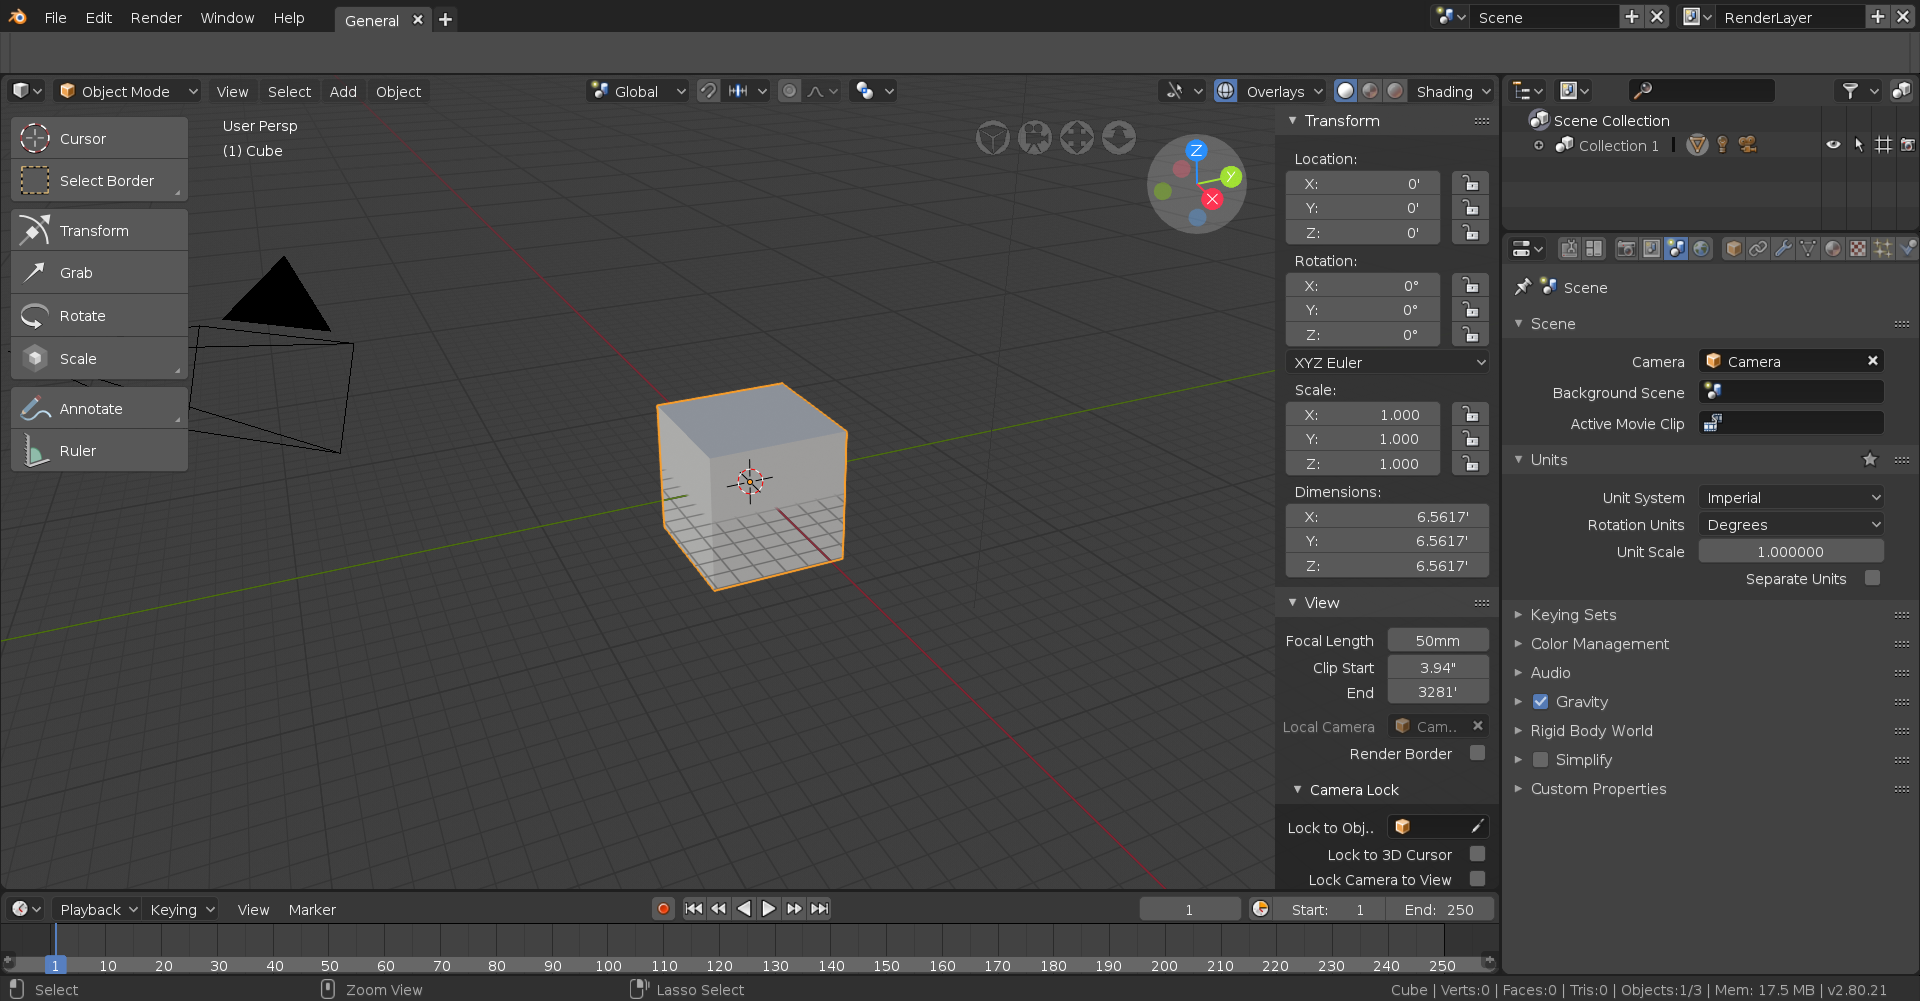This screenshot has width=1920, height=1001.
Task: Click the Unit Scale value slider
Action: click(1791, 551)
